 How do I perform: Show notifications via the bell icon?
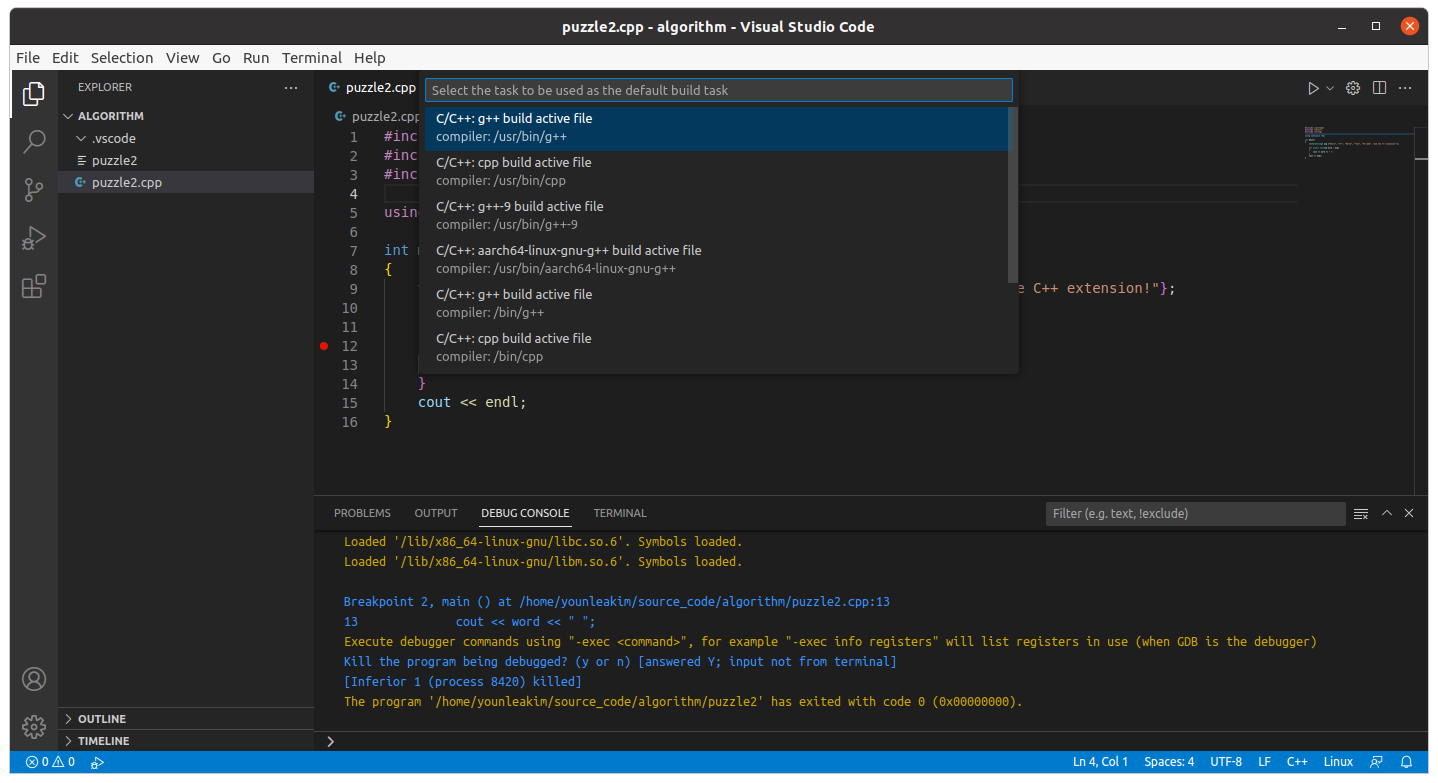click(1406, 762)
